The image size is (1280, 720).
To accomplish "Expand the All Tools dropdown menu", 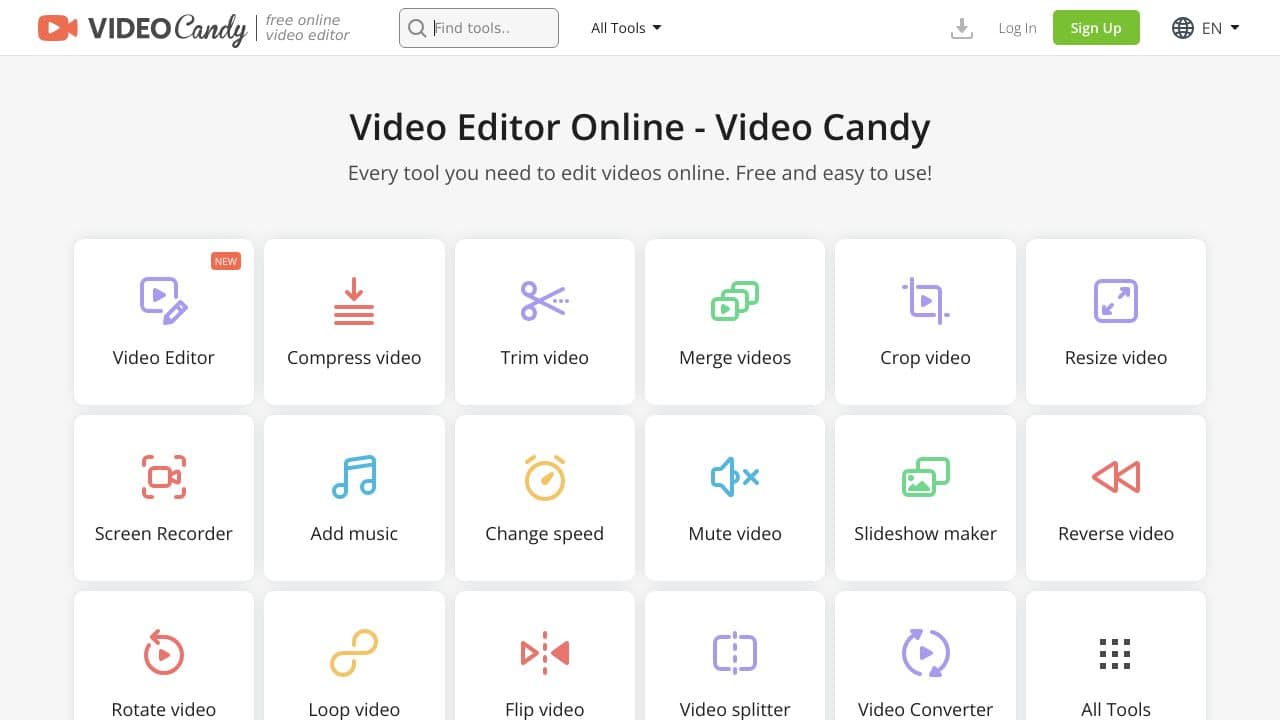I will tap(626, 28).
